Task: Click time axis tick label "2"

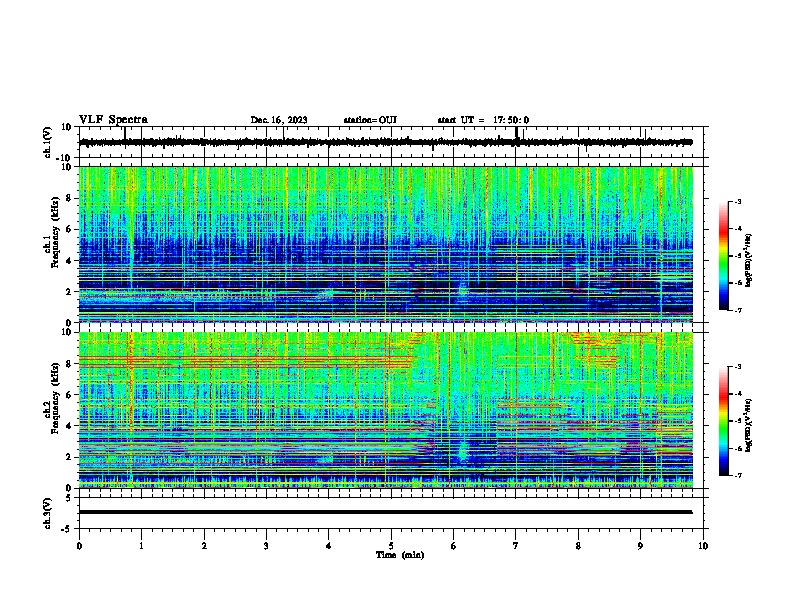Action: (x=204, y=546)
